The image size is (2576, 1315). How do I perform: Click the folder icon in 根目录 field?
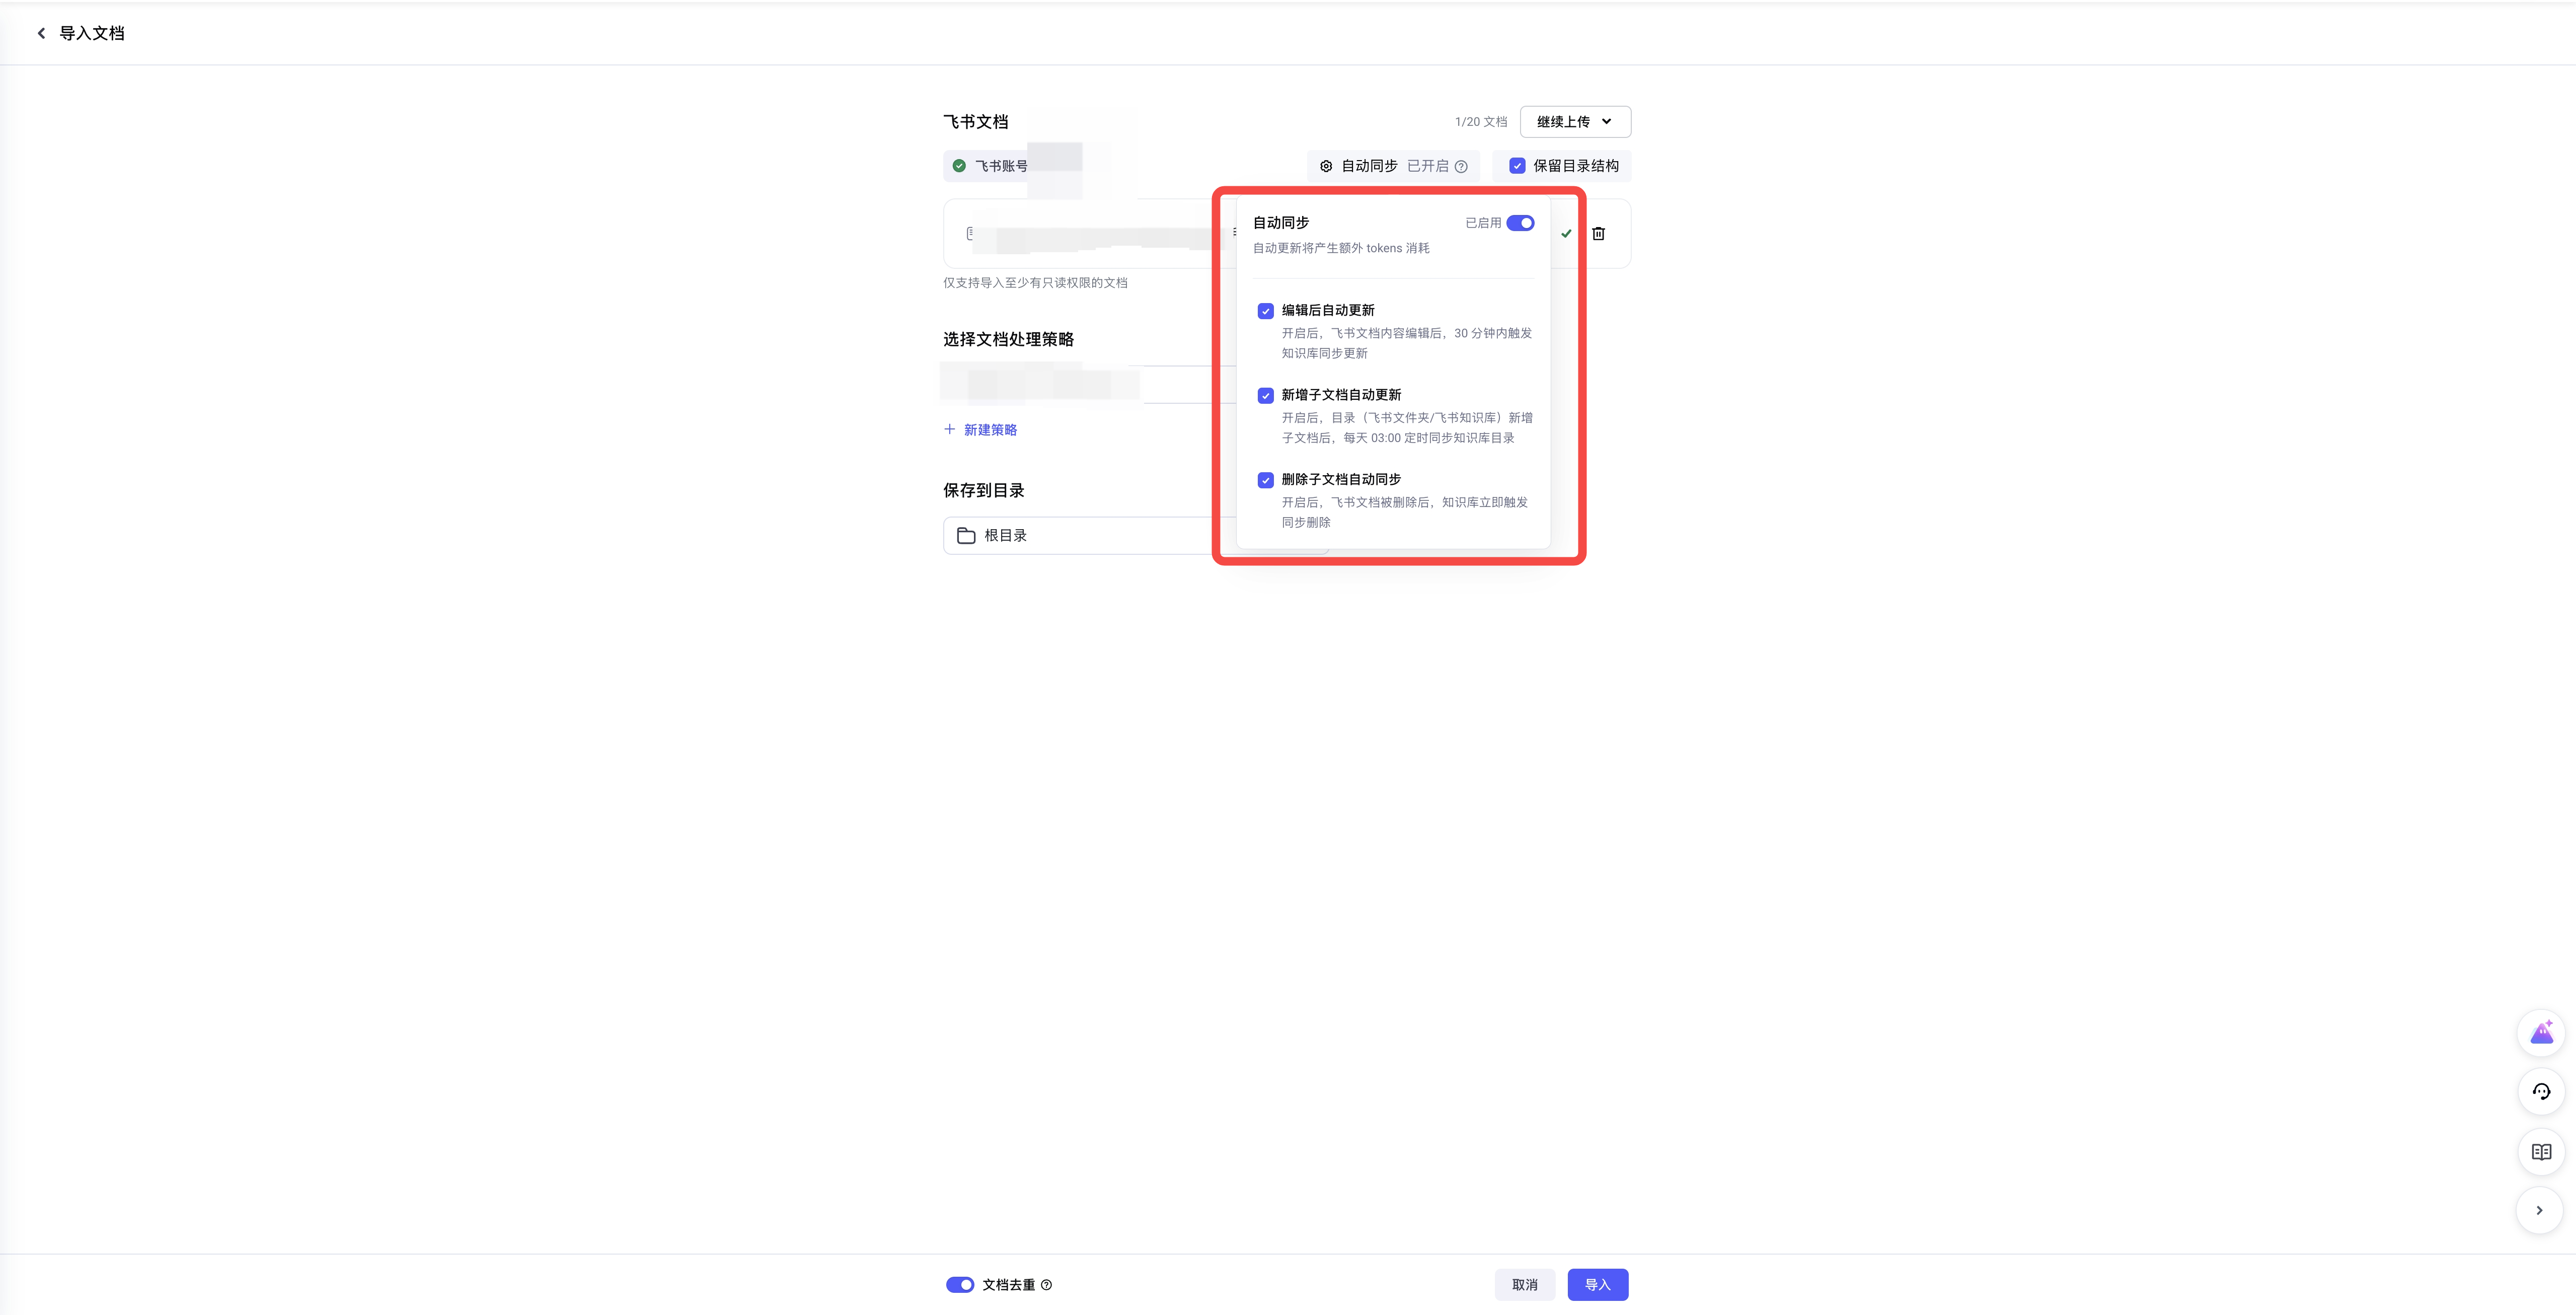[966, 535]
